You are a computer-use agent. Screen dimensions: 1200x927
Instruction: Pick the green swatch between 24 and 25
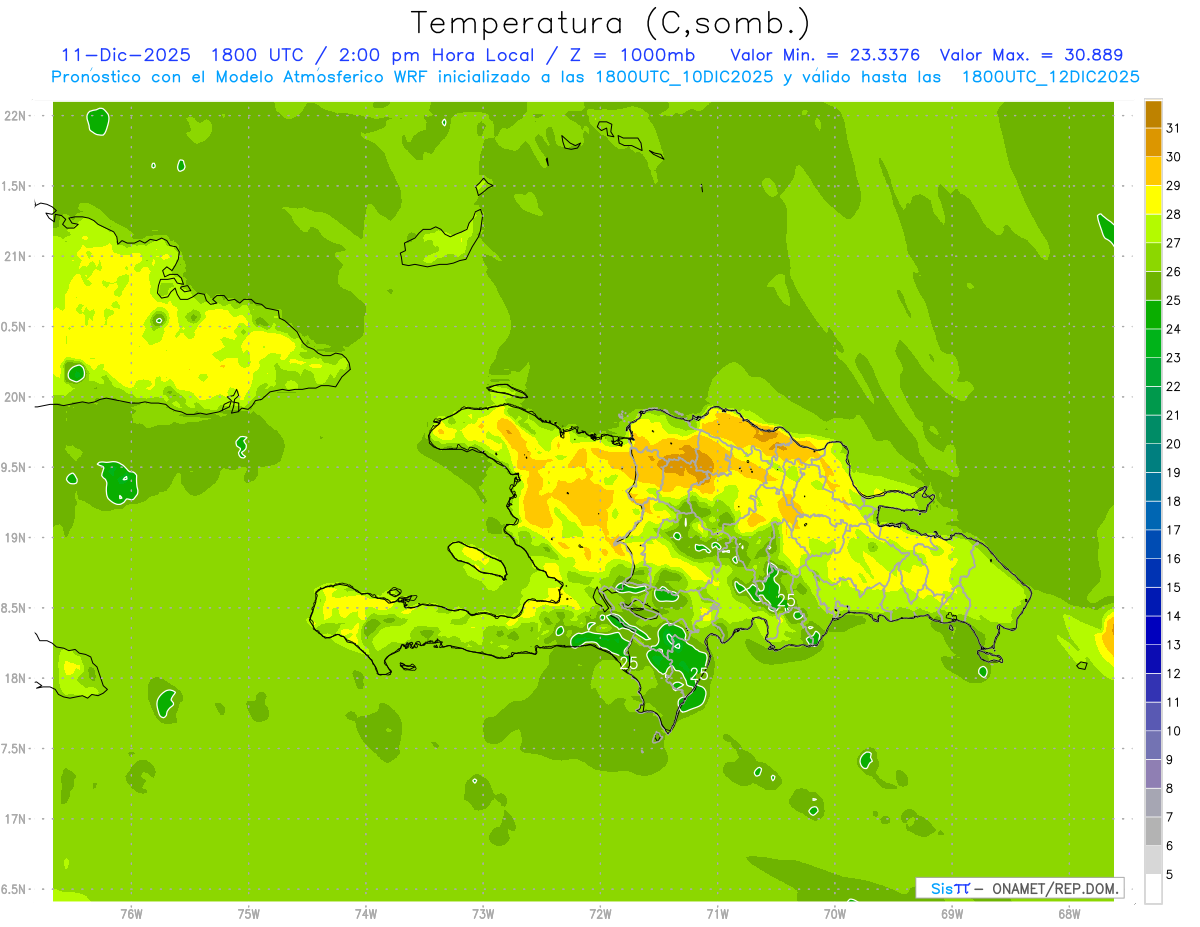pyautogui.click(x=1153, y=315)
